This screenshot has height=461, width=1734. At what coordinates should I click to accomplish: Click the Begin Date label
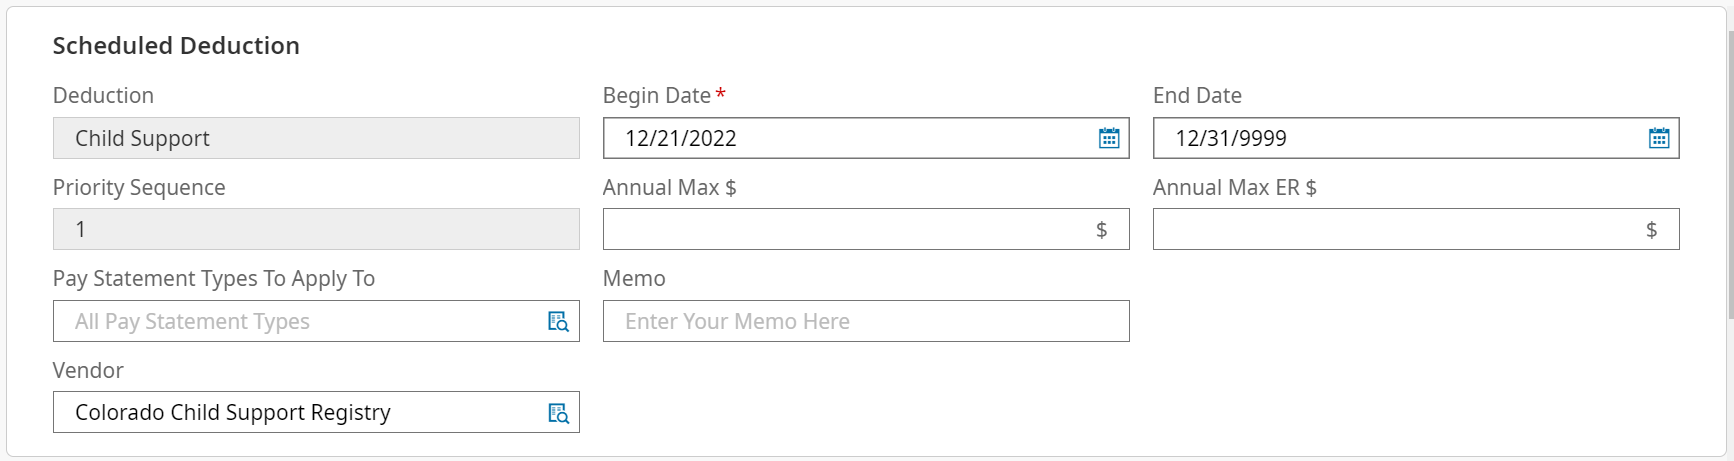(x=656, y=96)
